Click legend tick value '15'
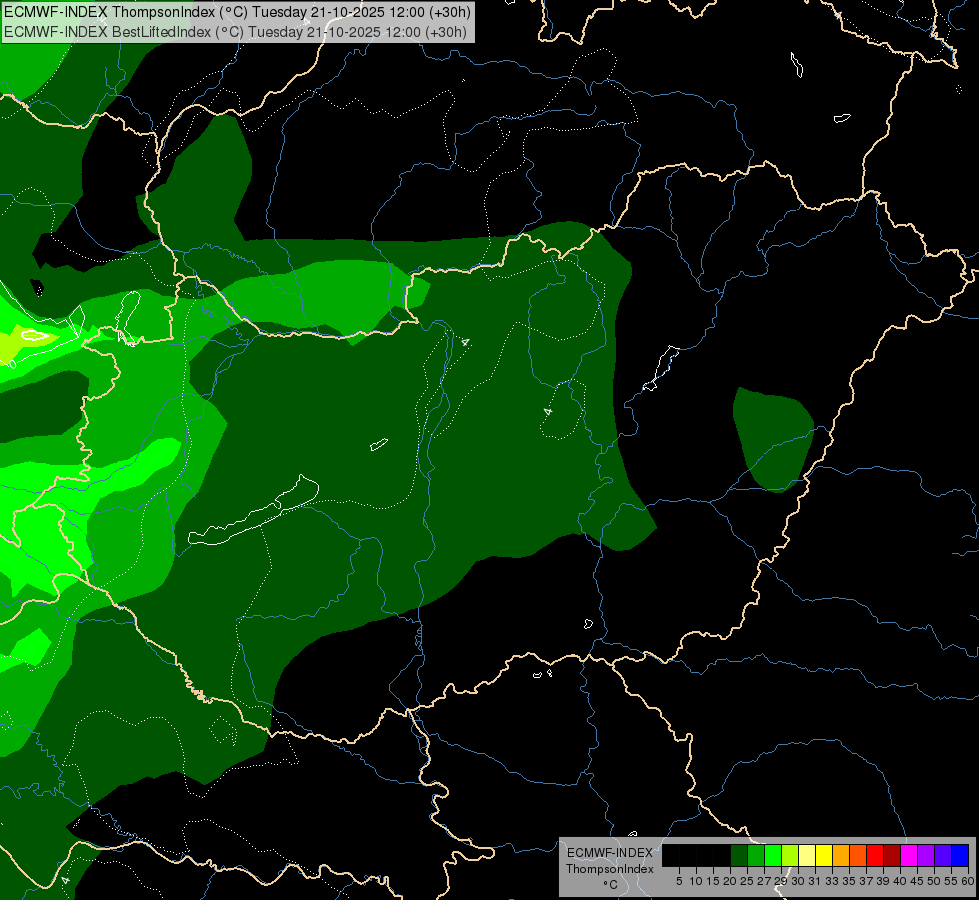 713,881
